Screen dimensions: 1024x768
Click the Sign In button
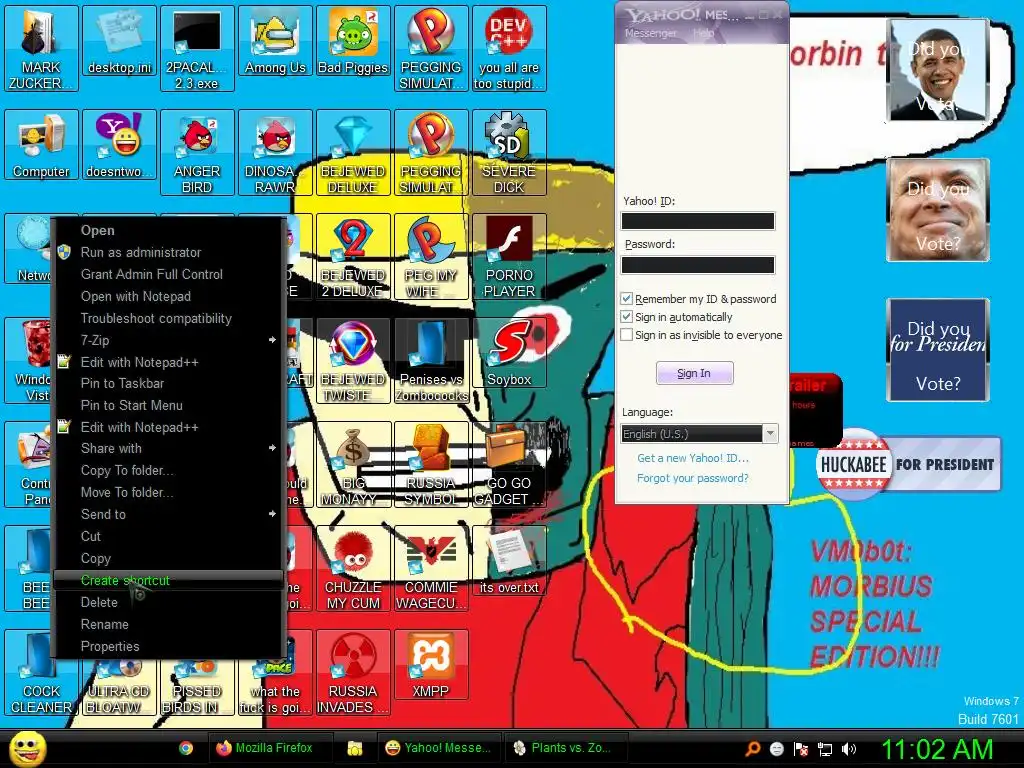pyautogui.click(x=694, y=373)
